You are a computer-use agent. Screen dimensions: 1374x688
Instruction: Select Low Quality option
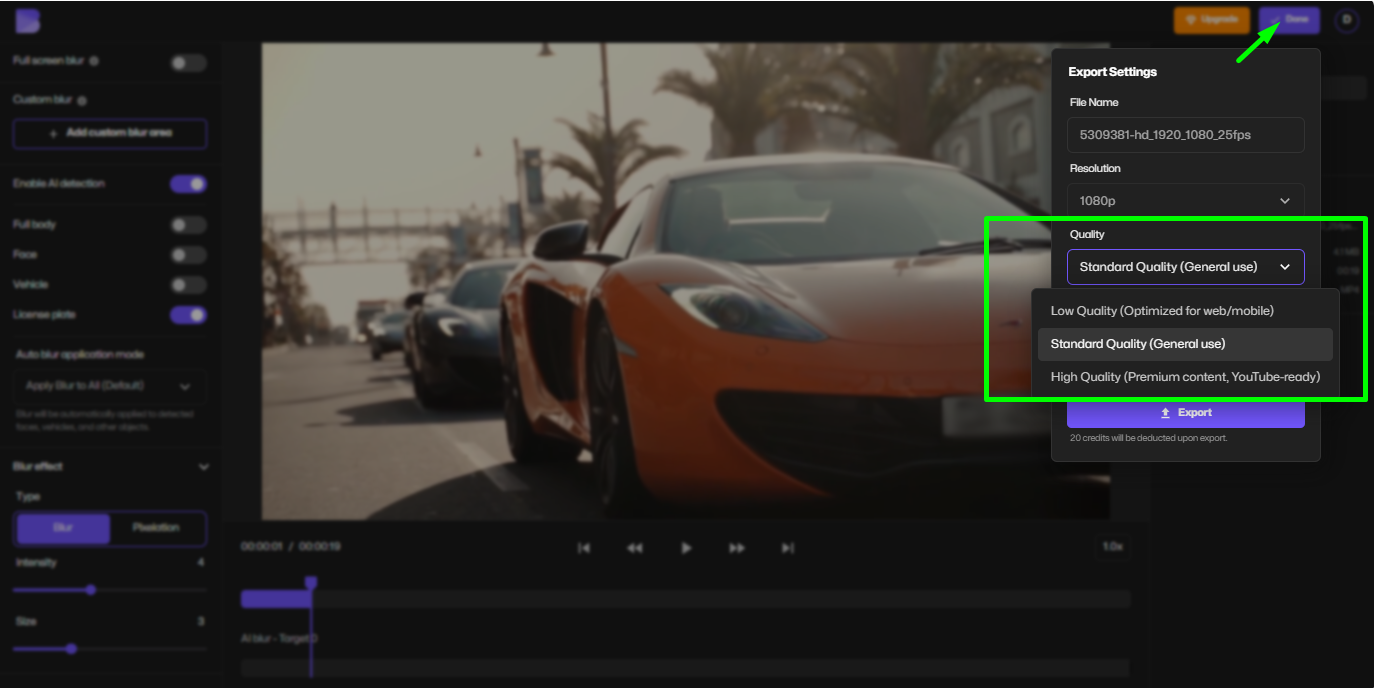[x=1162, y=311]
